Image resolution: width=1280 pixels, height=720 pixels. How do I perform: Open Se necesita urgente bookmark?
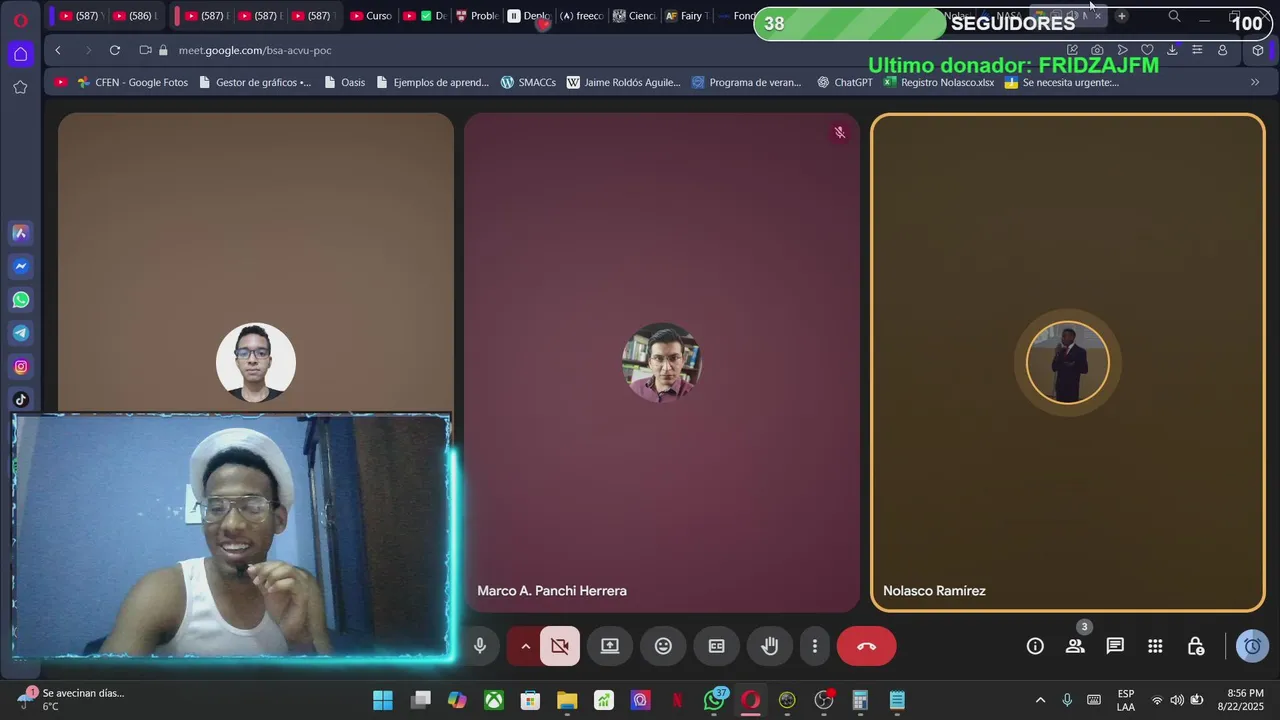(x=1061, y=83)
